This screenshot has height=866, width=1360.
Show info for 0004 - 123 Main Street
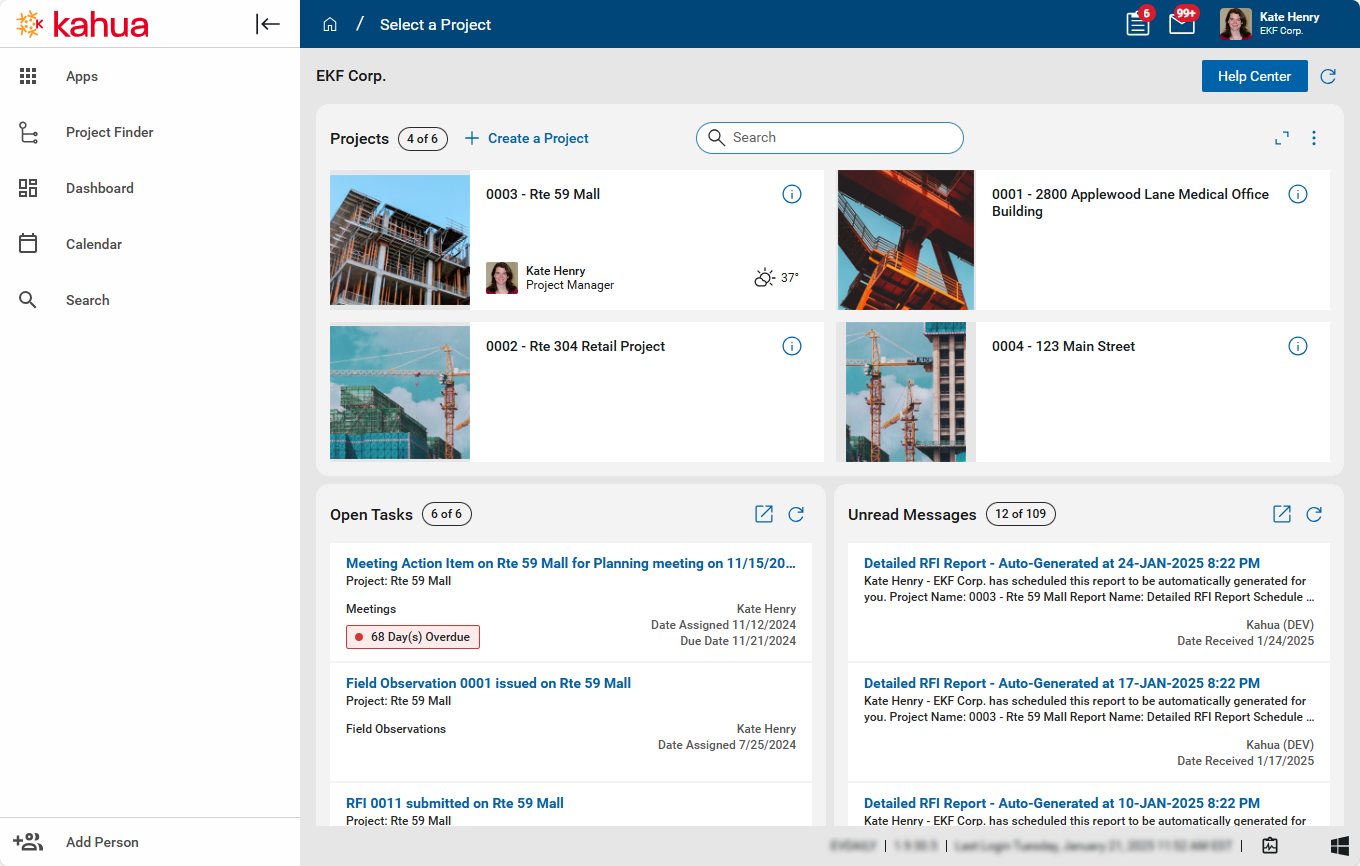[1297, 346]
